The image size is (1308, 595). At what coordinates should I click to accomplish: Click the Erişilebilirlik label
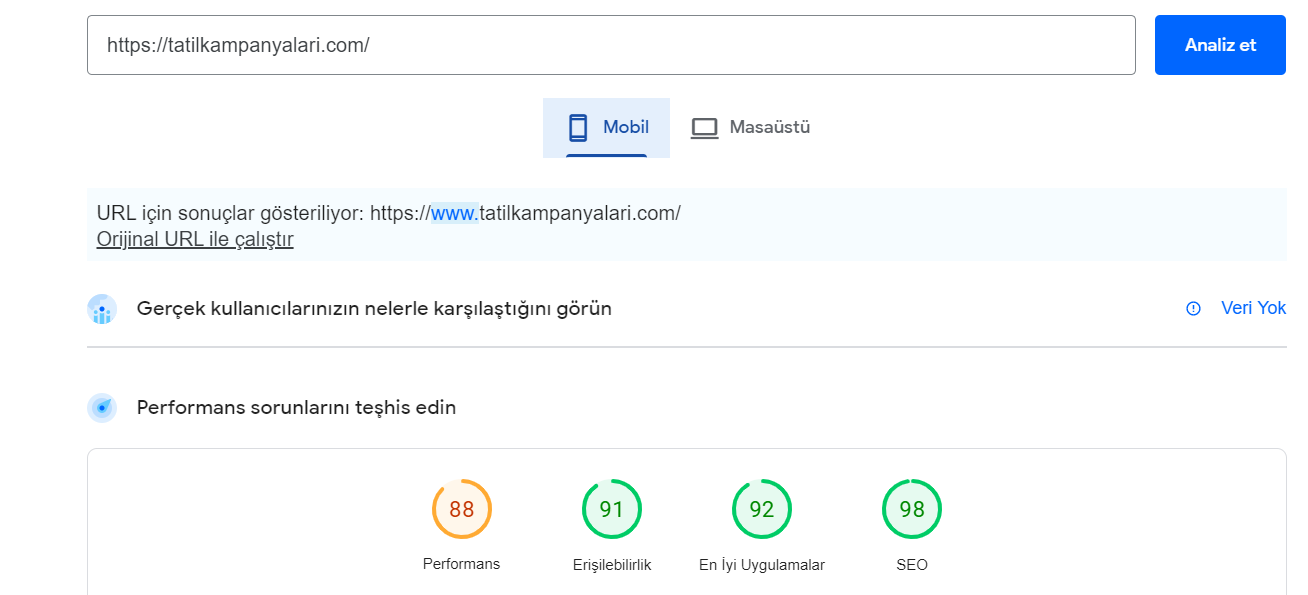coord(612,565)
